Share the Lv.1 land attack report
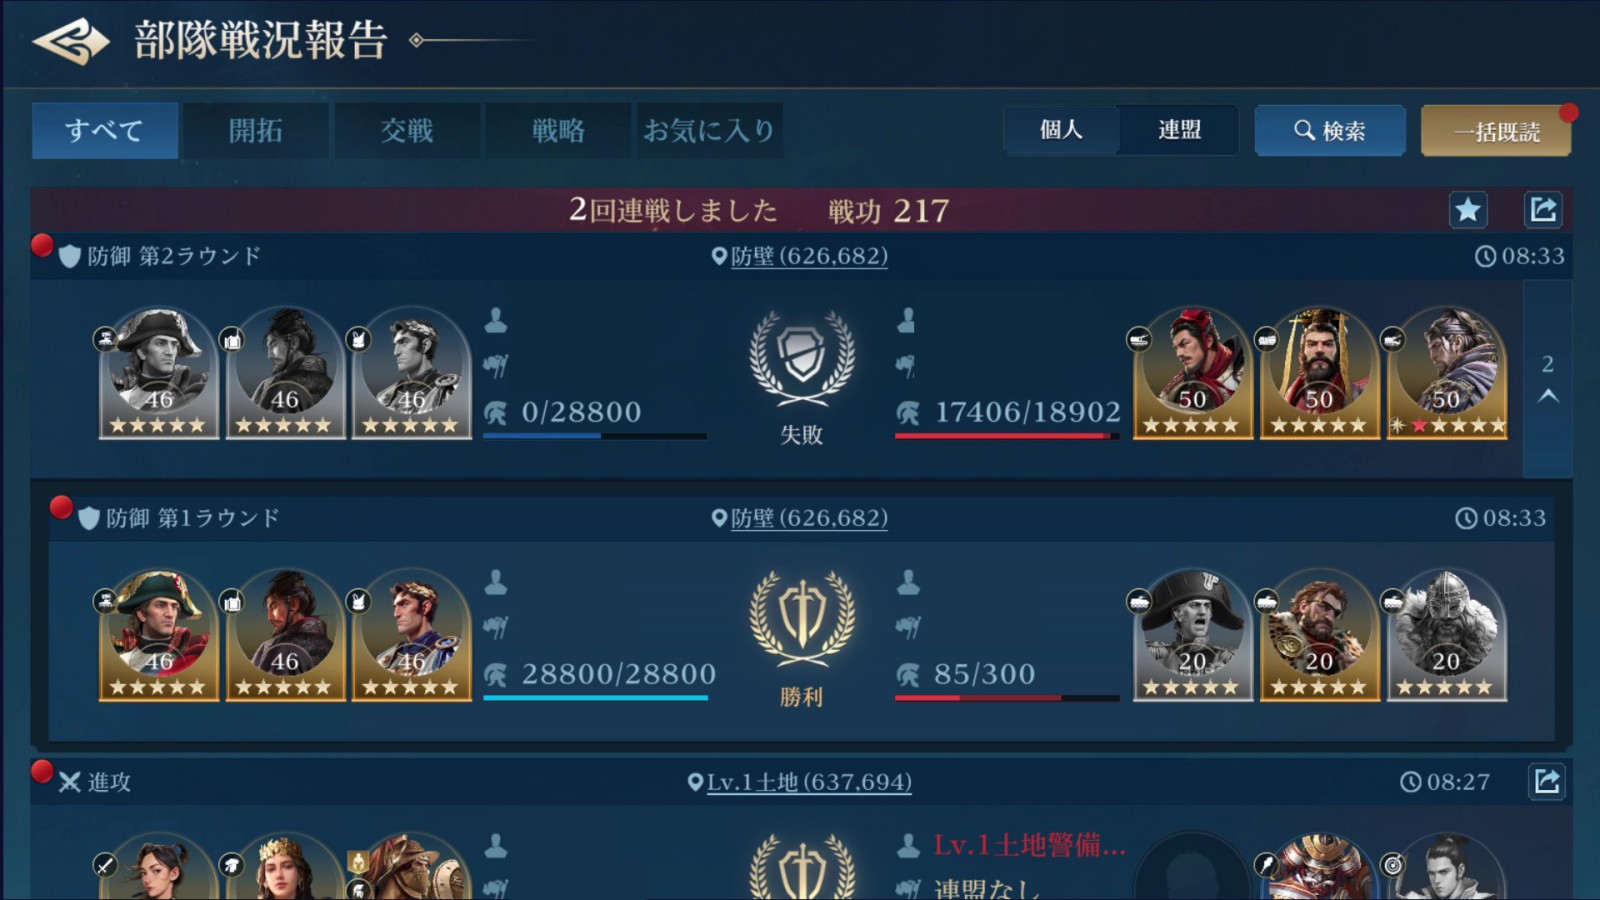This screenshot has width=1600, height=900. click(x=1546, y=781)
